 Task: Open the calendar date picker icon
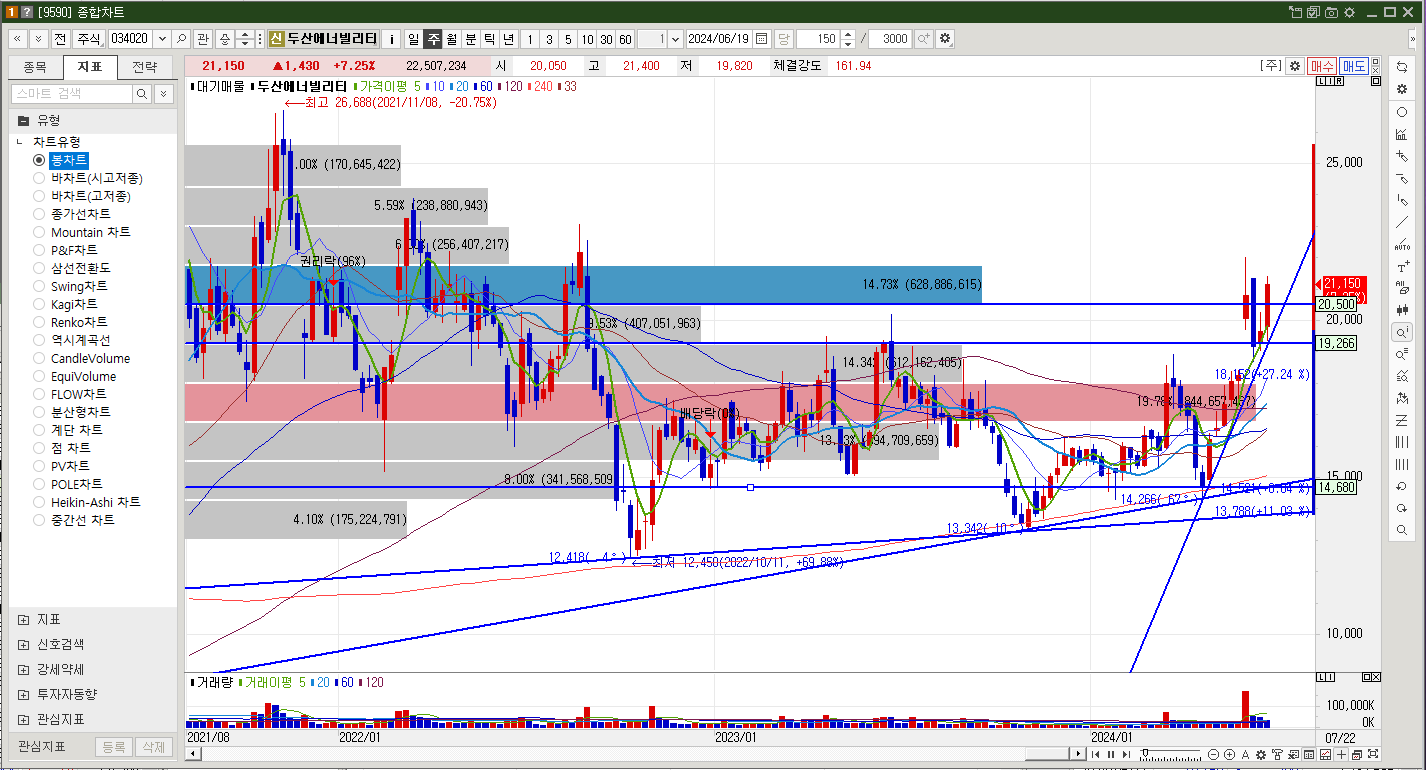[x=762, y=38]
